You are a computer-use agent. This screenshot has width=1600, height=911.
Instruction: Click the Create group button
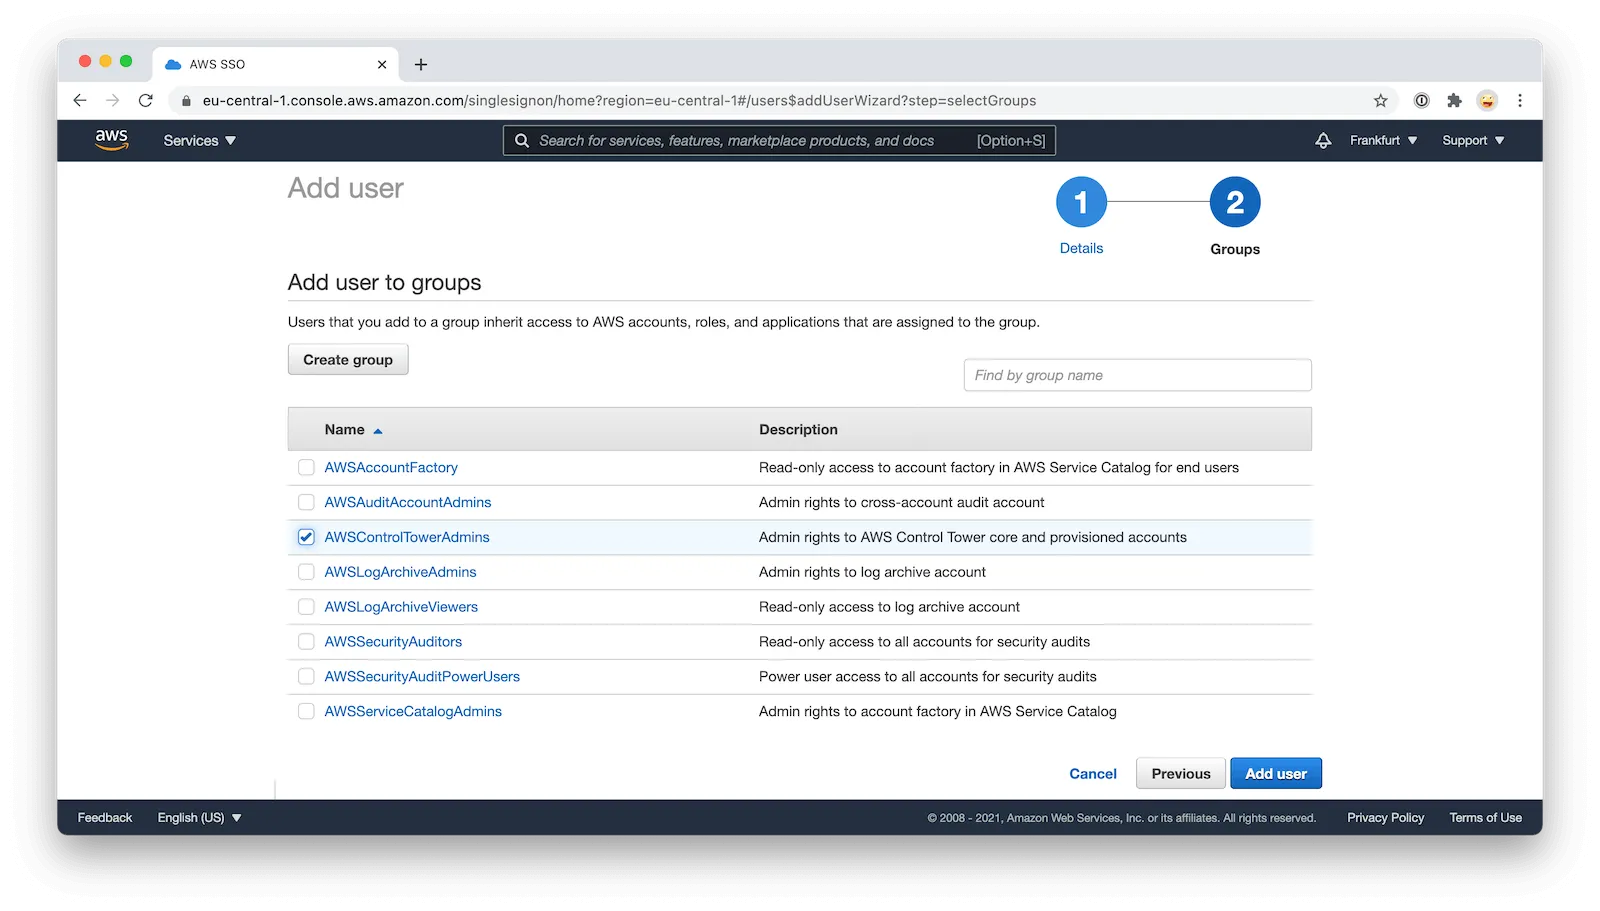point(348,359)
